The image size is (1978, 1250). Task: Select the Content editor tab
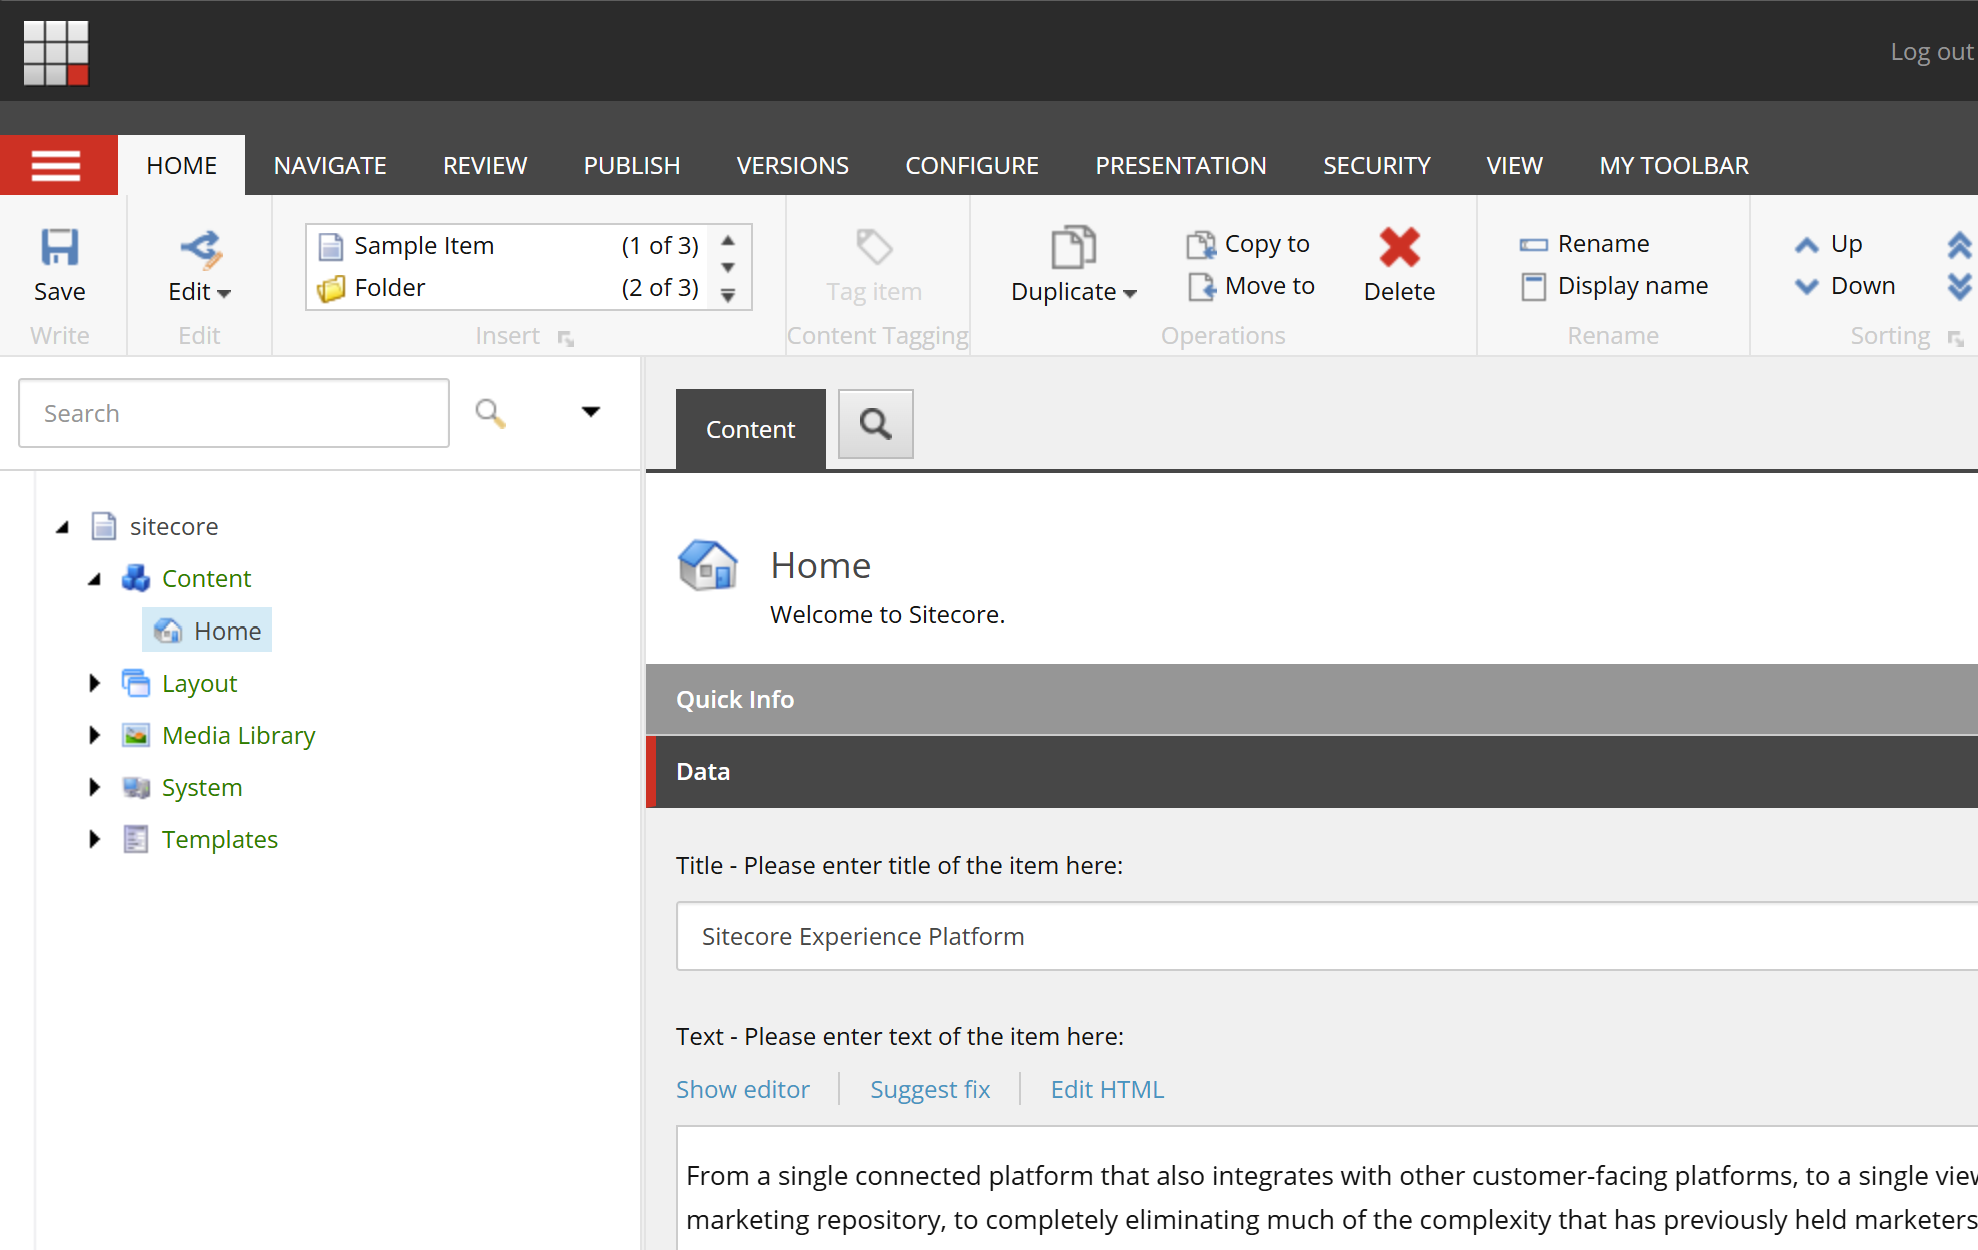[x=751, y=429]
